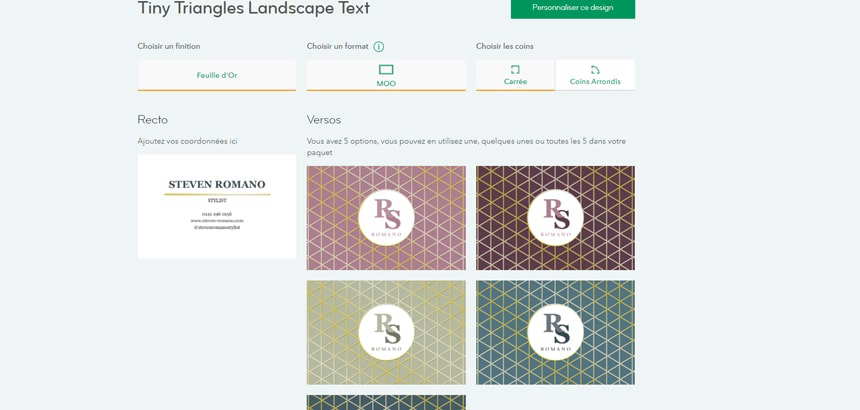This screenshot has height=410, width=860.
Task: Select the dark burgundy verso design
Action: pos(555,218)
